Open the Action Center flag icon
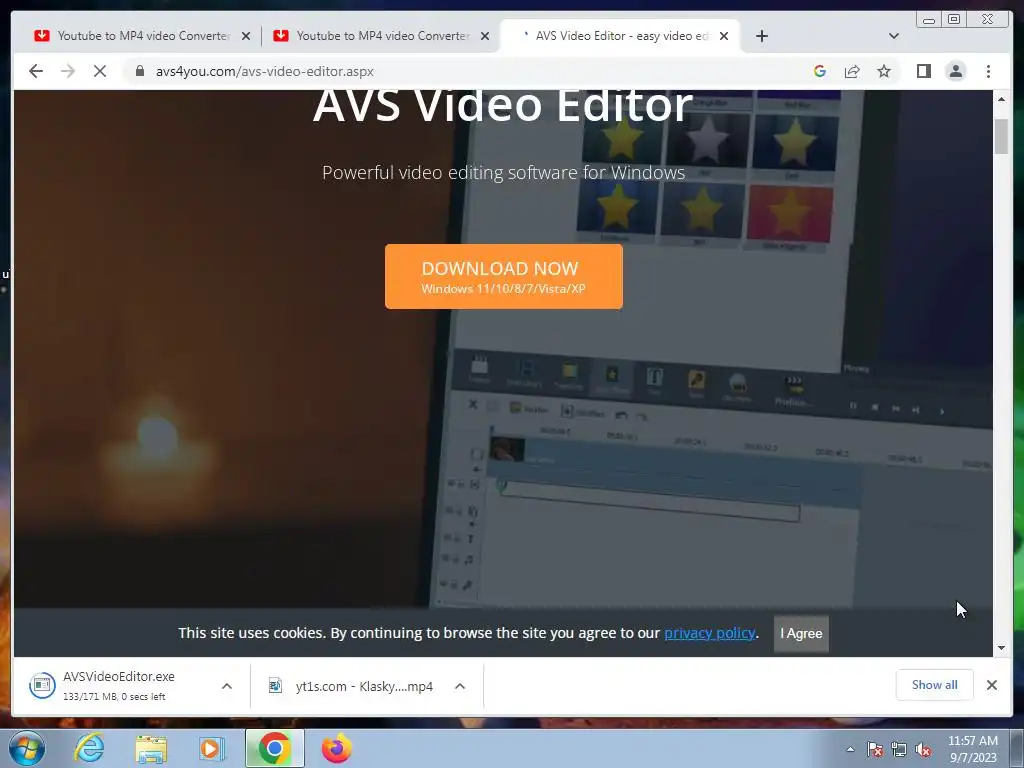This screenshot has width=1024, height=768. (875, 749)
